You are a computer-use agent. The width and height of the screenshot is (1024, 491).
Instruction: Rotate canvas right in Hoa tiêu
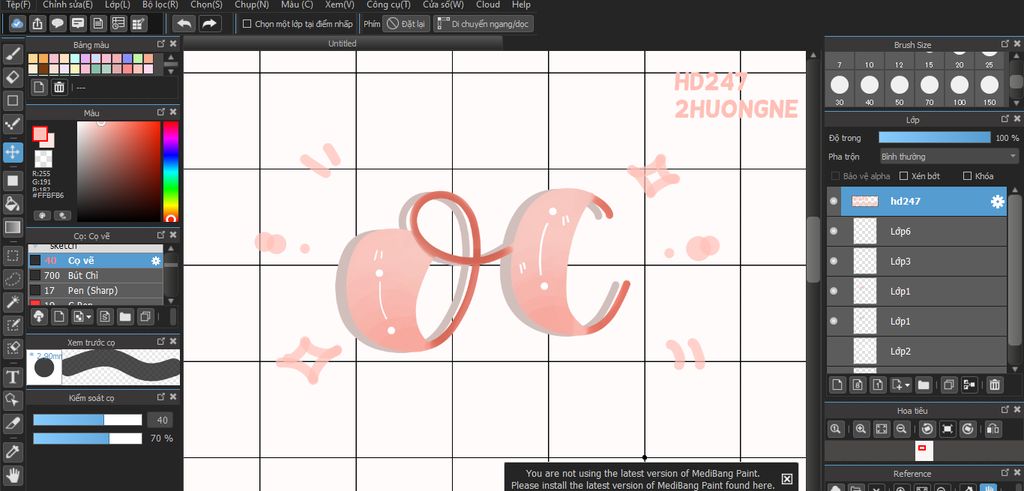[968, 429]
